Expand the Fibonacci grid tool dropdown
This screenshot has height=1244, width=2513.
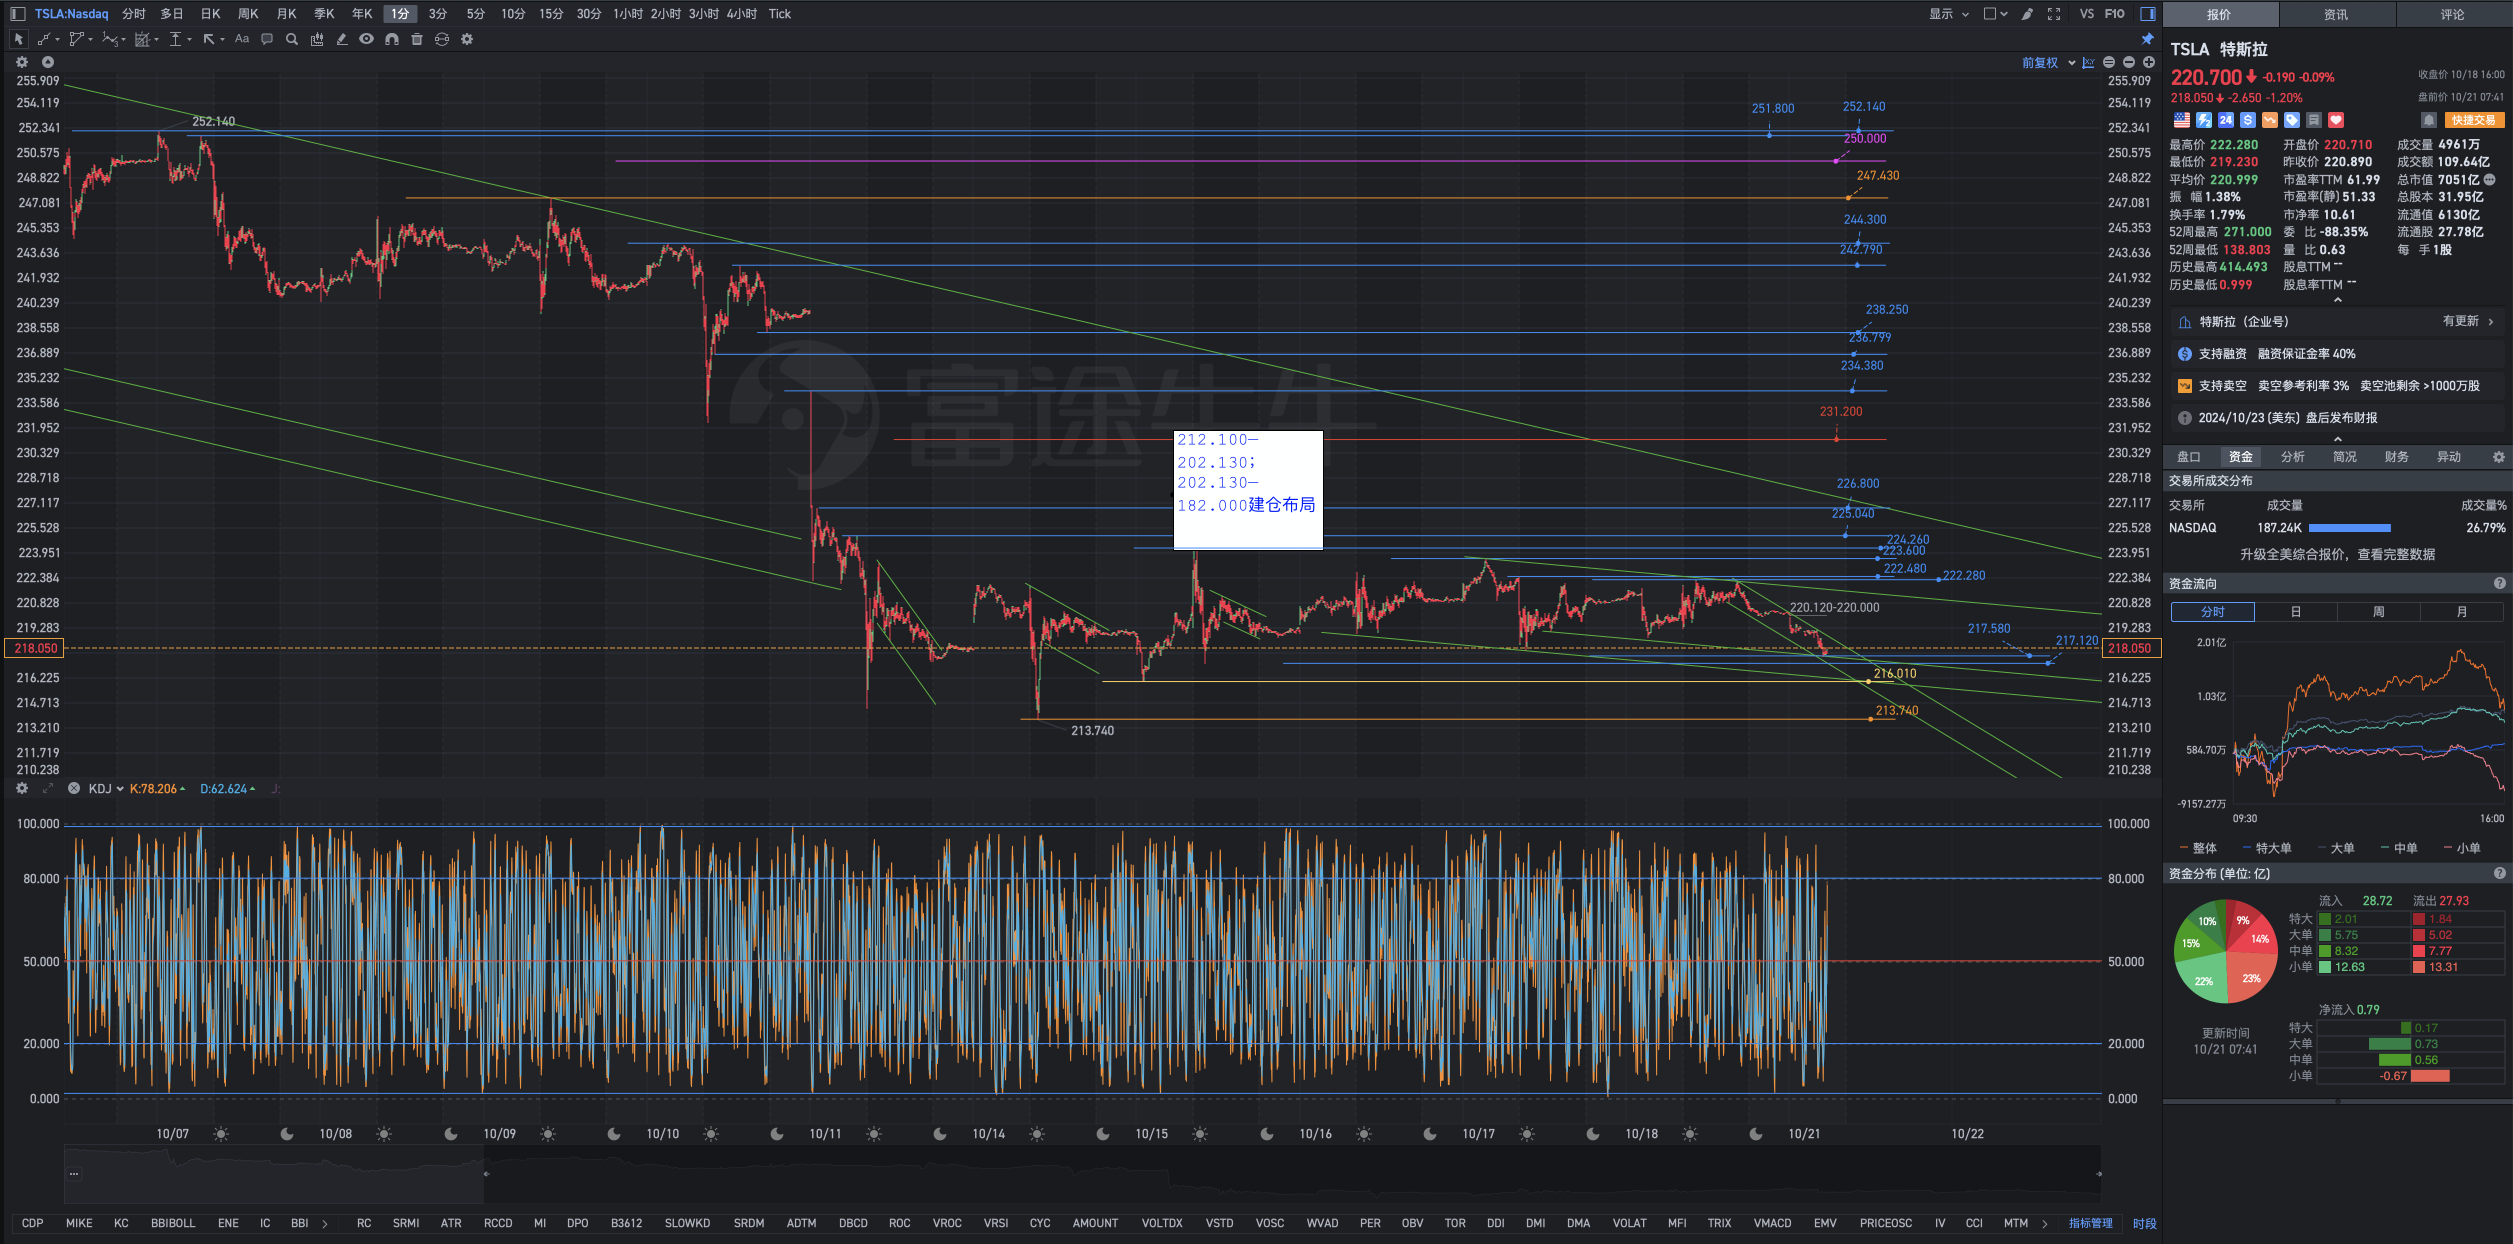coord(157,40)
